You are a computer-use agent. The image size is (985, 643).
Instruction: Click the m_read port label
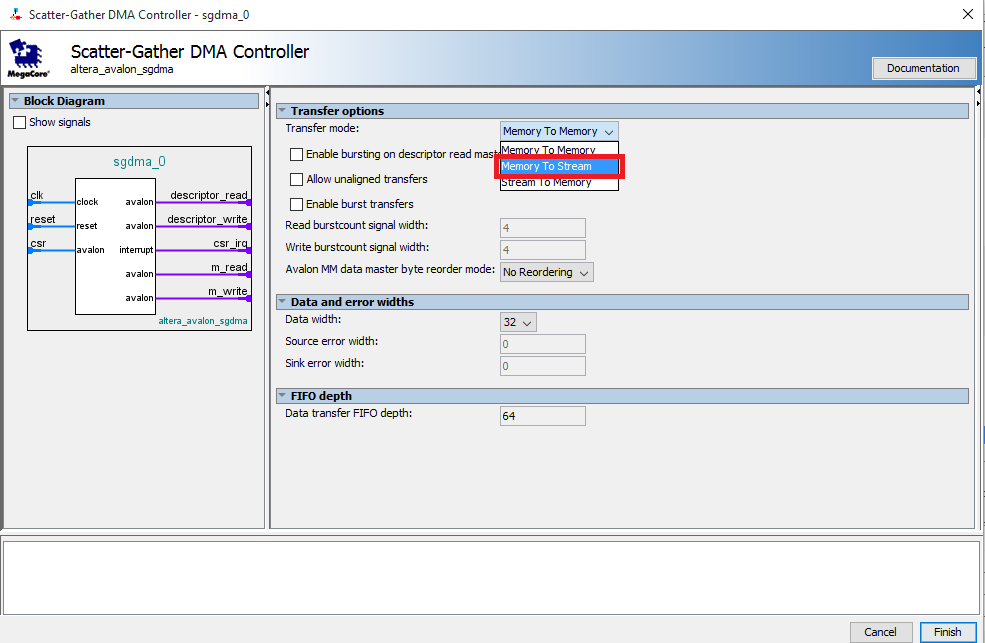pos(229,267)
